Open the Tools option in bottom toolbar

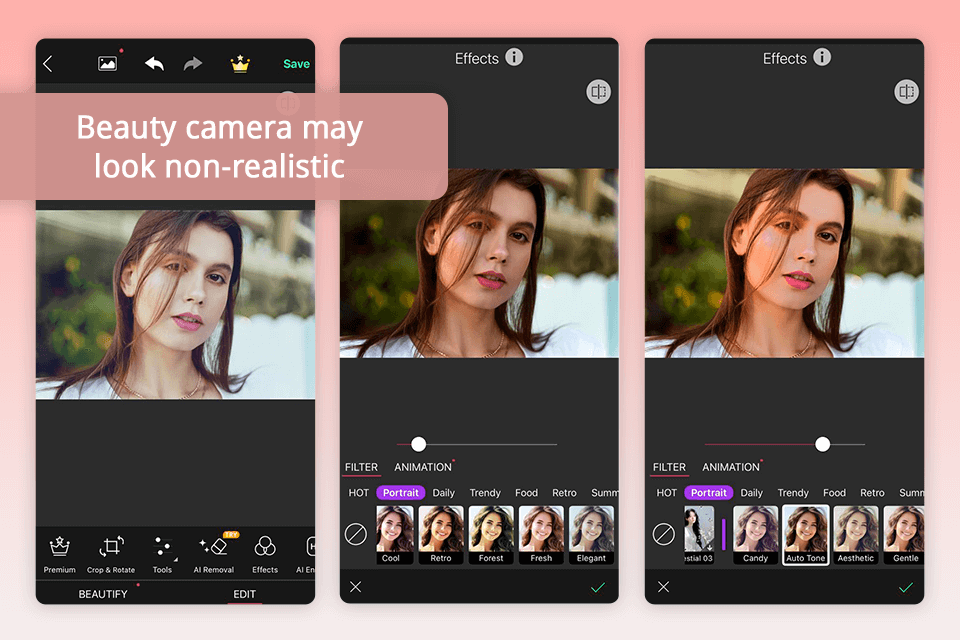point(162,555)
